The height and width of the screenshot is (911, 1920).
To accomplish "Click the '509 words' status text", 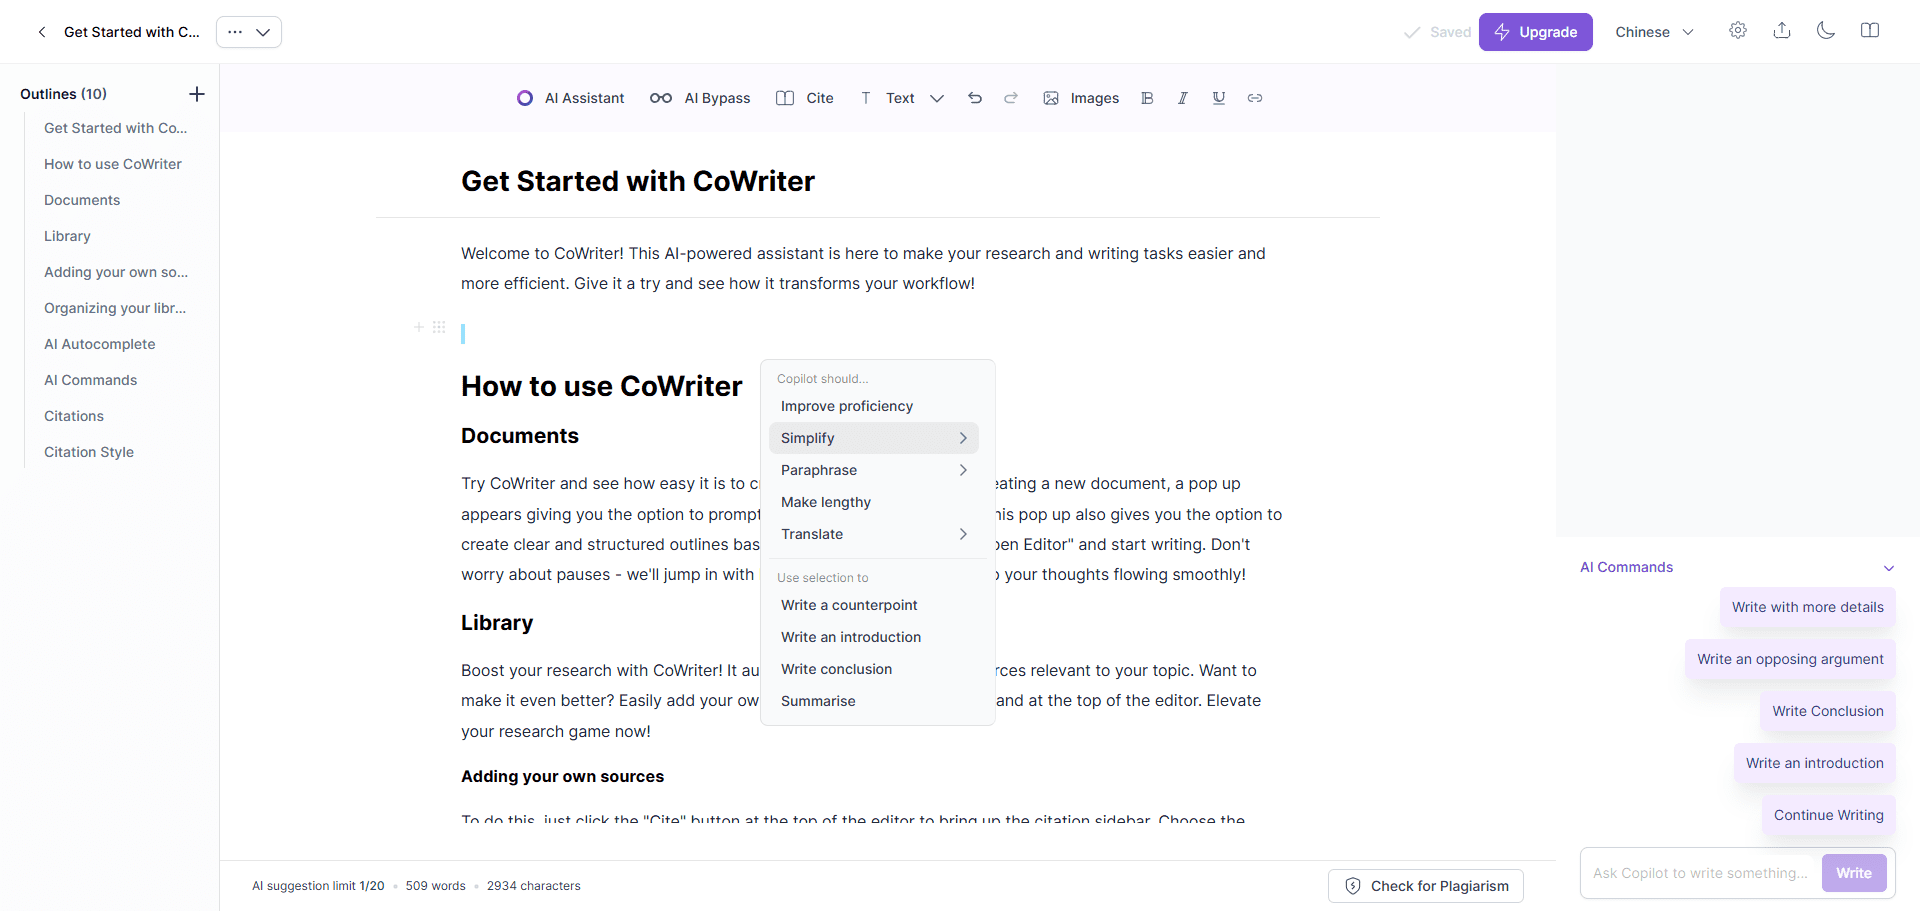I will (436, 886).
